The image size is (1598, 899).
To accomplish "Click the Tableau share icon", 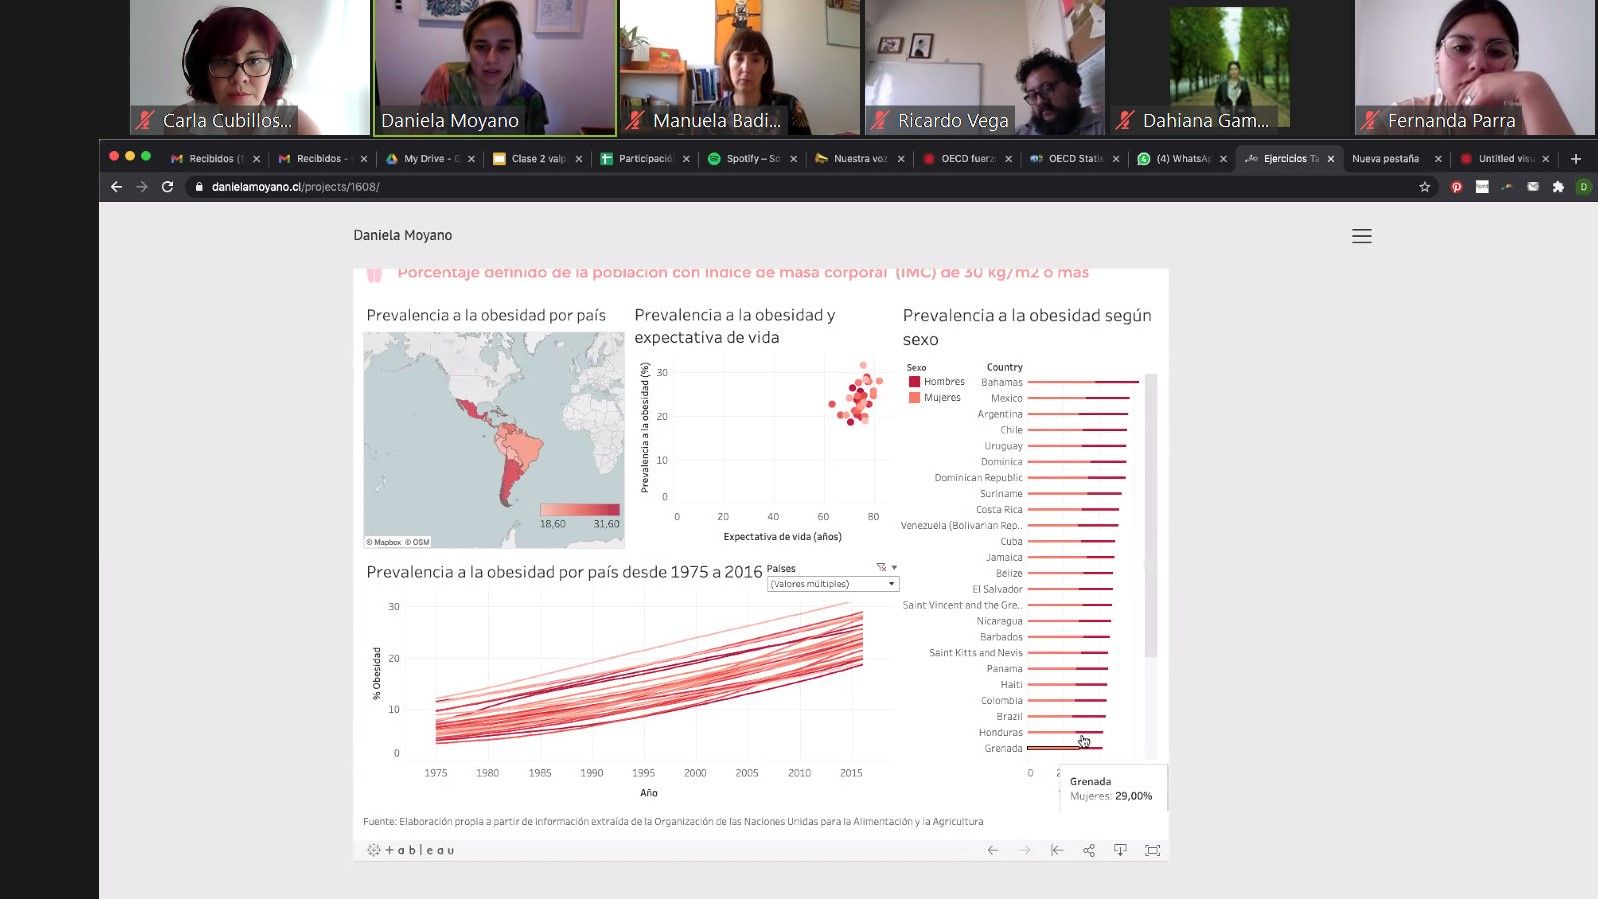I will pos(1088,850).
